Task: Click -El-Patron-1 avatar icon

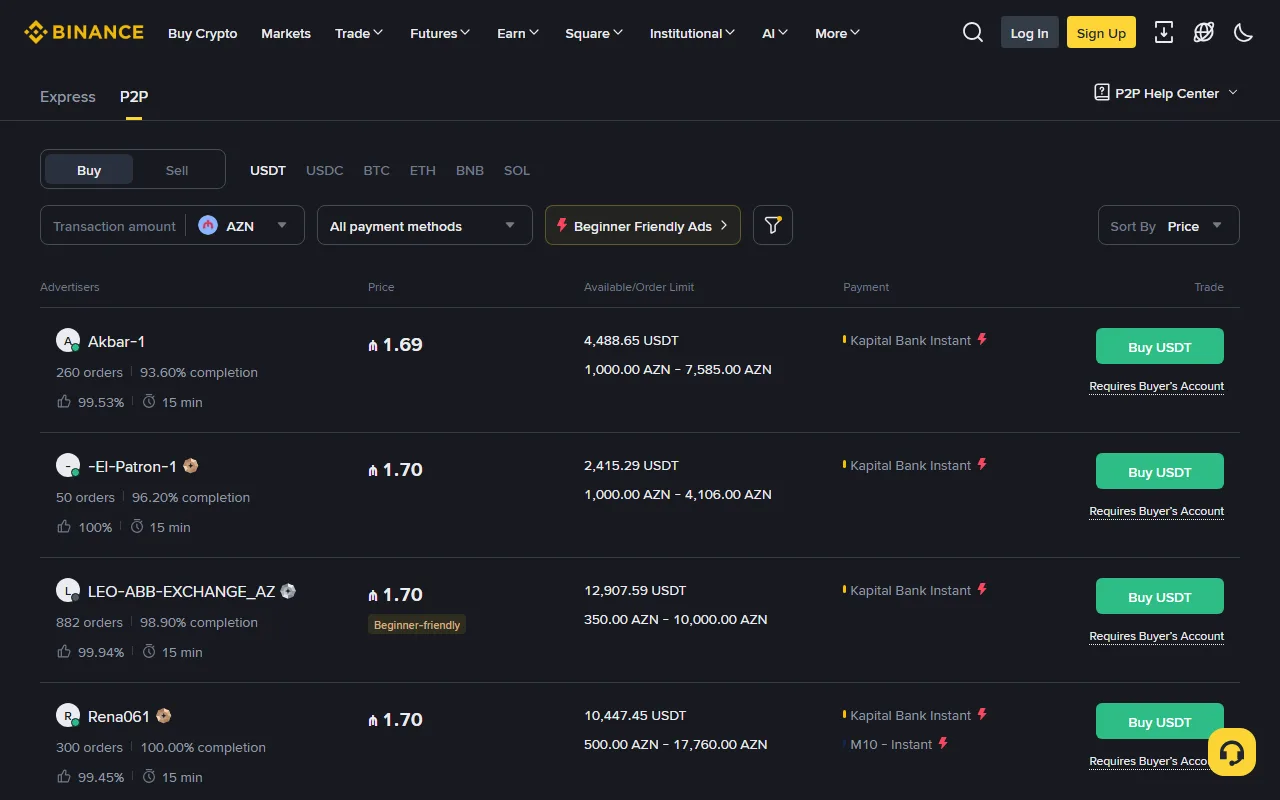Action: point(68,466)
